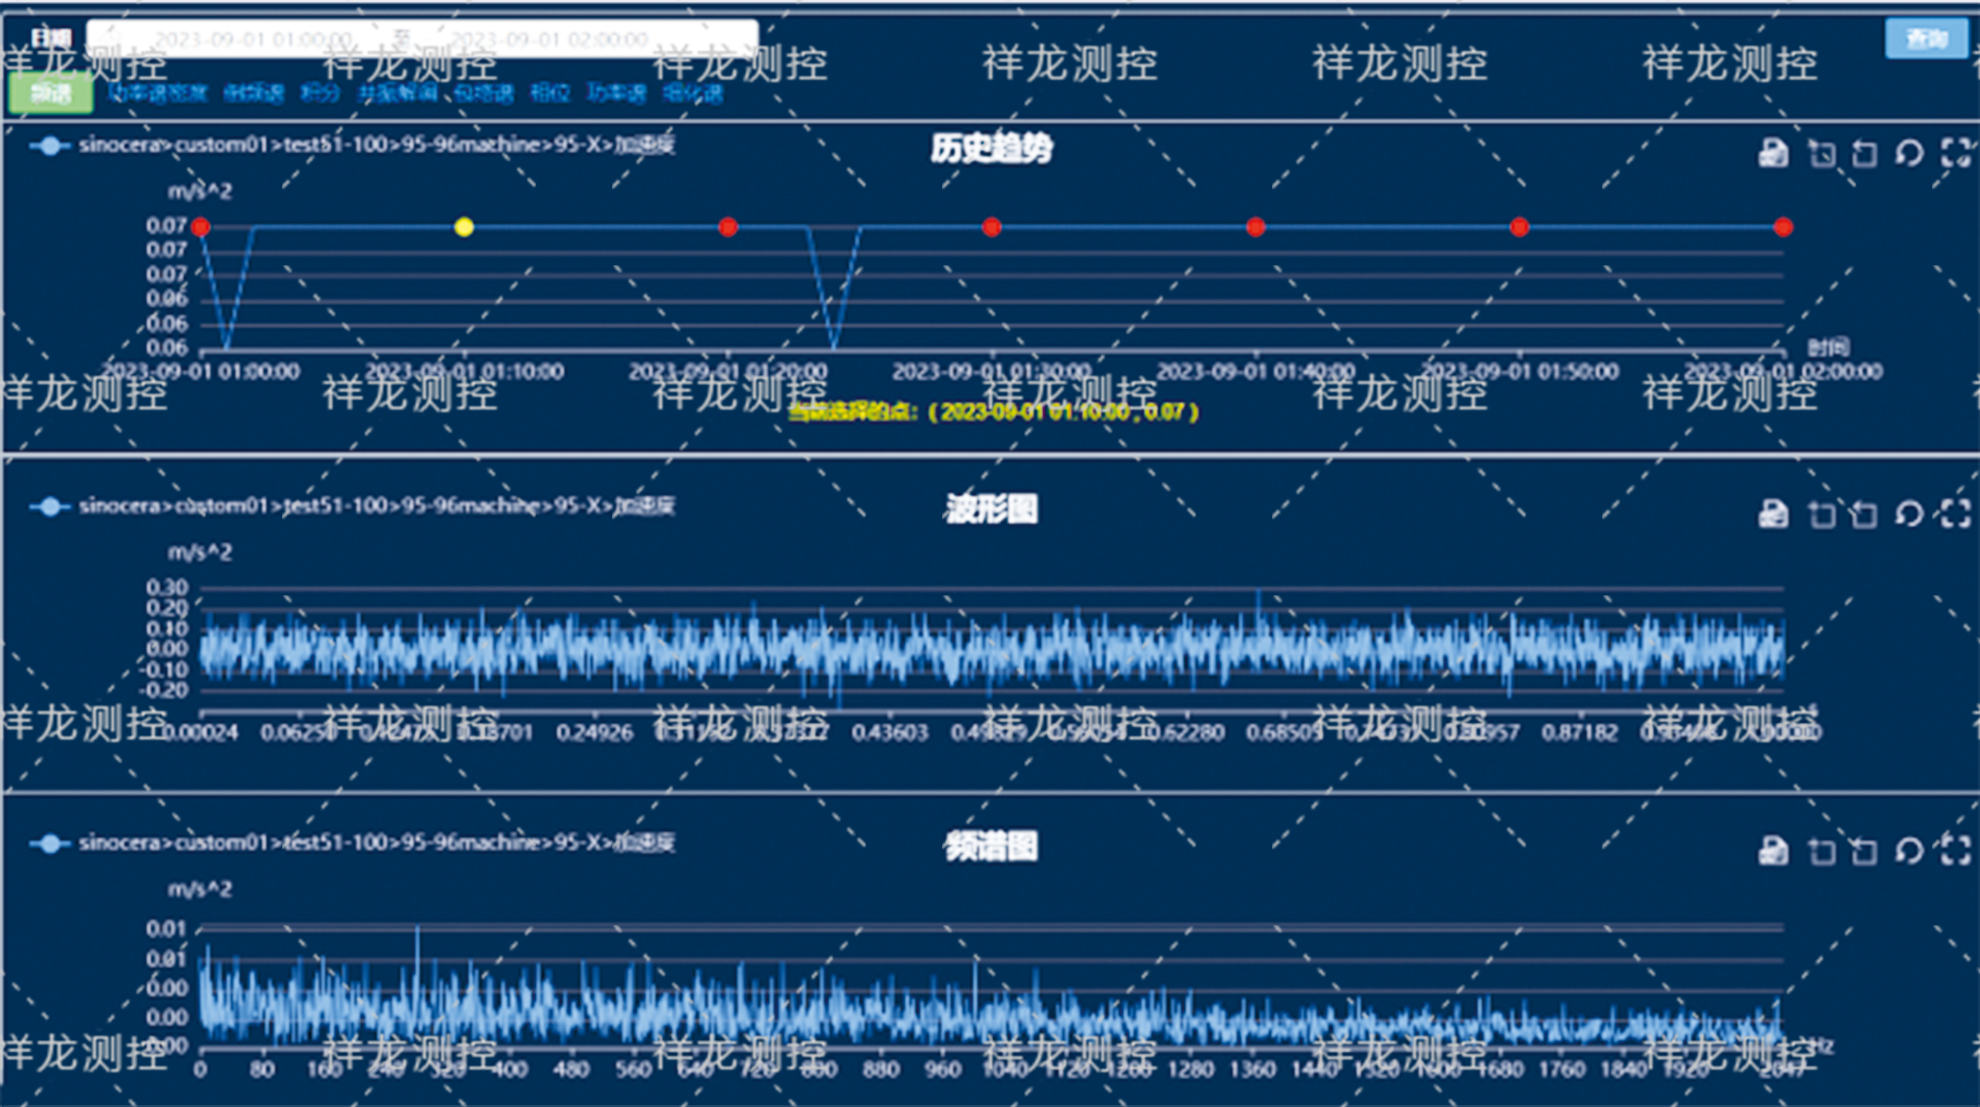Save the 波形图 chart as image
Image resolution: width=1980 pixels, height=1107 pixels.
pos(1773,514)
